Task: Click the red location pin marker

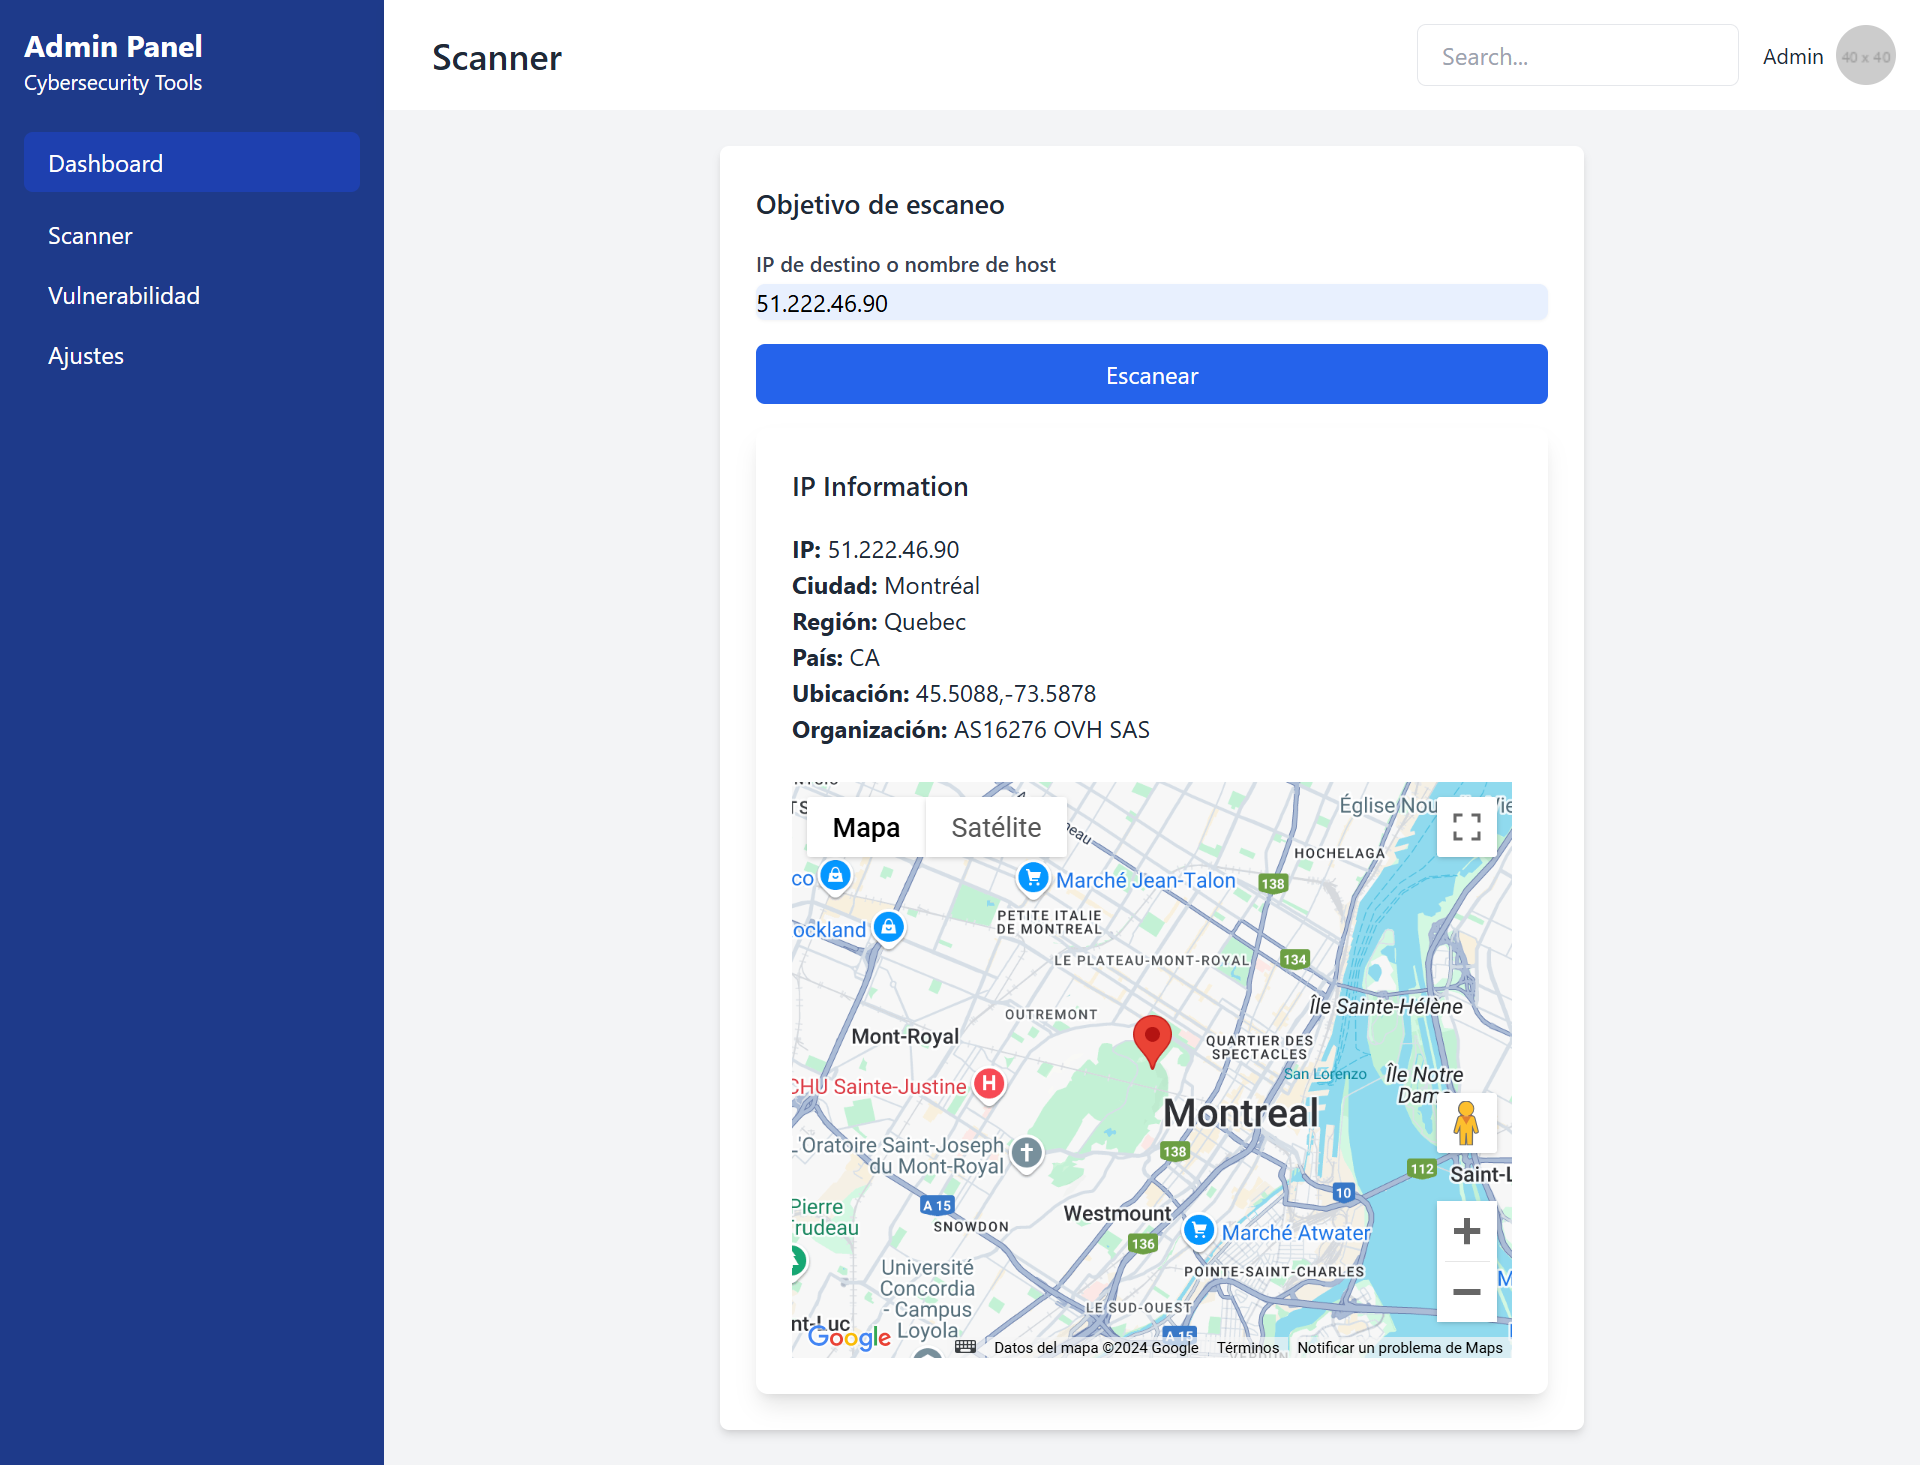Action: pos(1152,1038)
